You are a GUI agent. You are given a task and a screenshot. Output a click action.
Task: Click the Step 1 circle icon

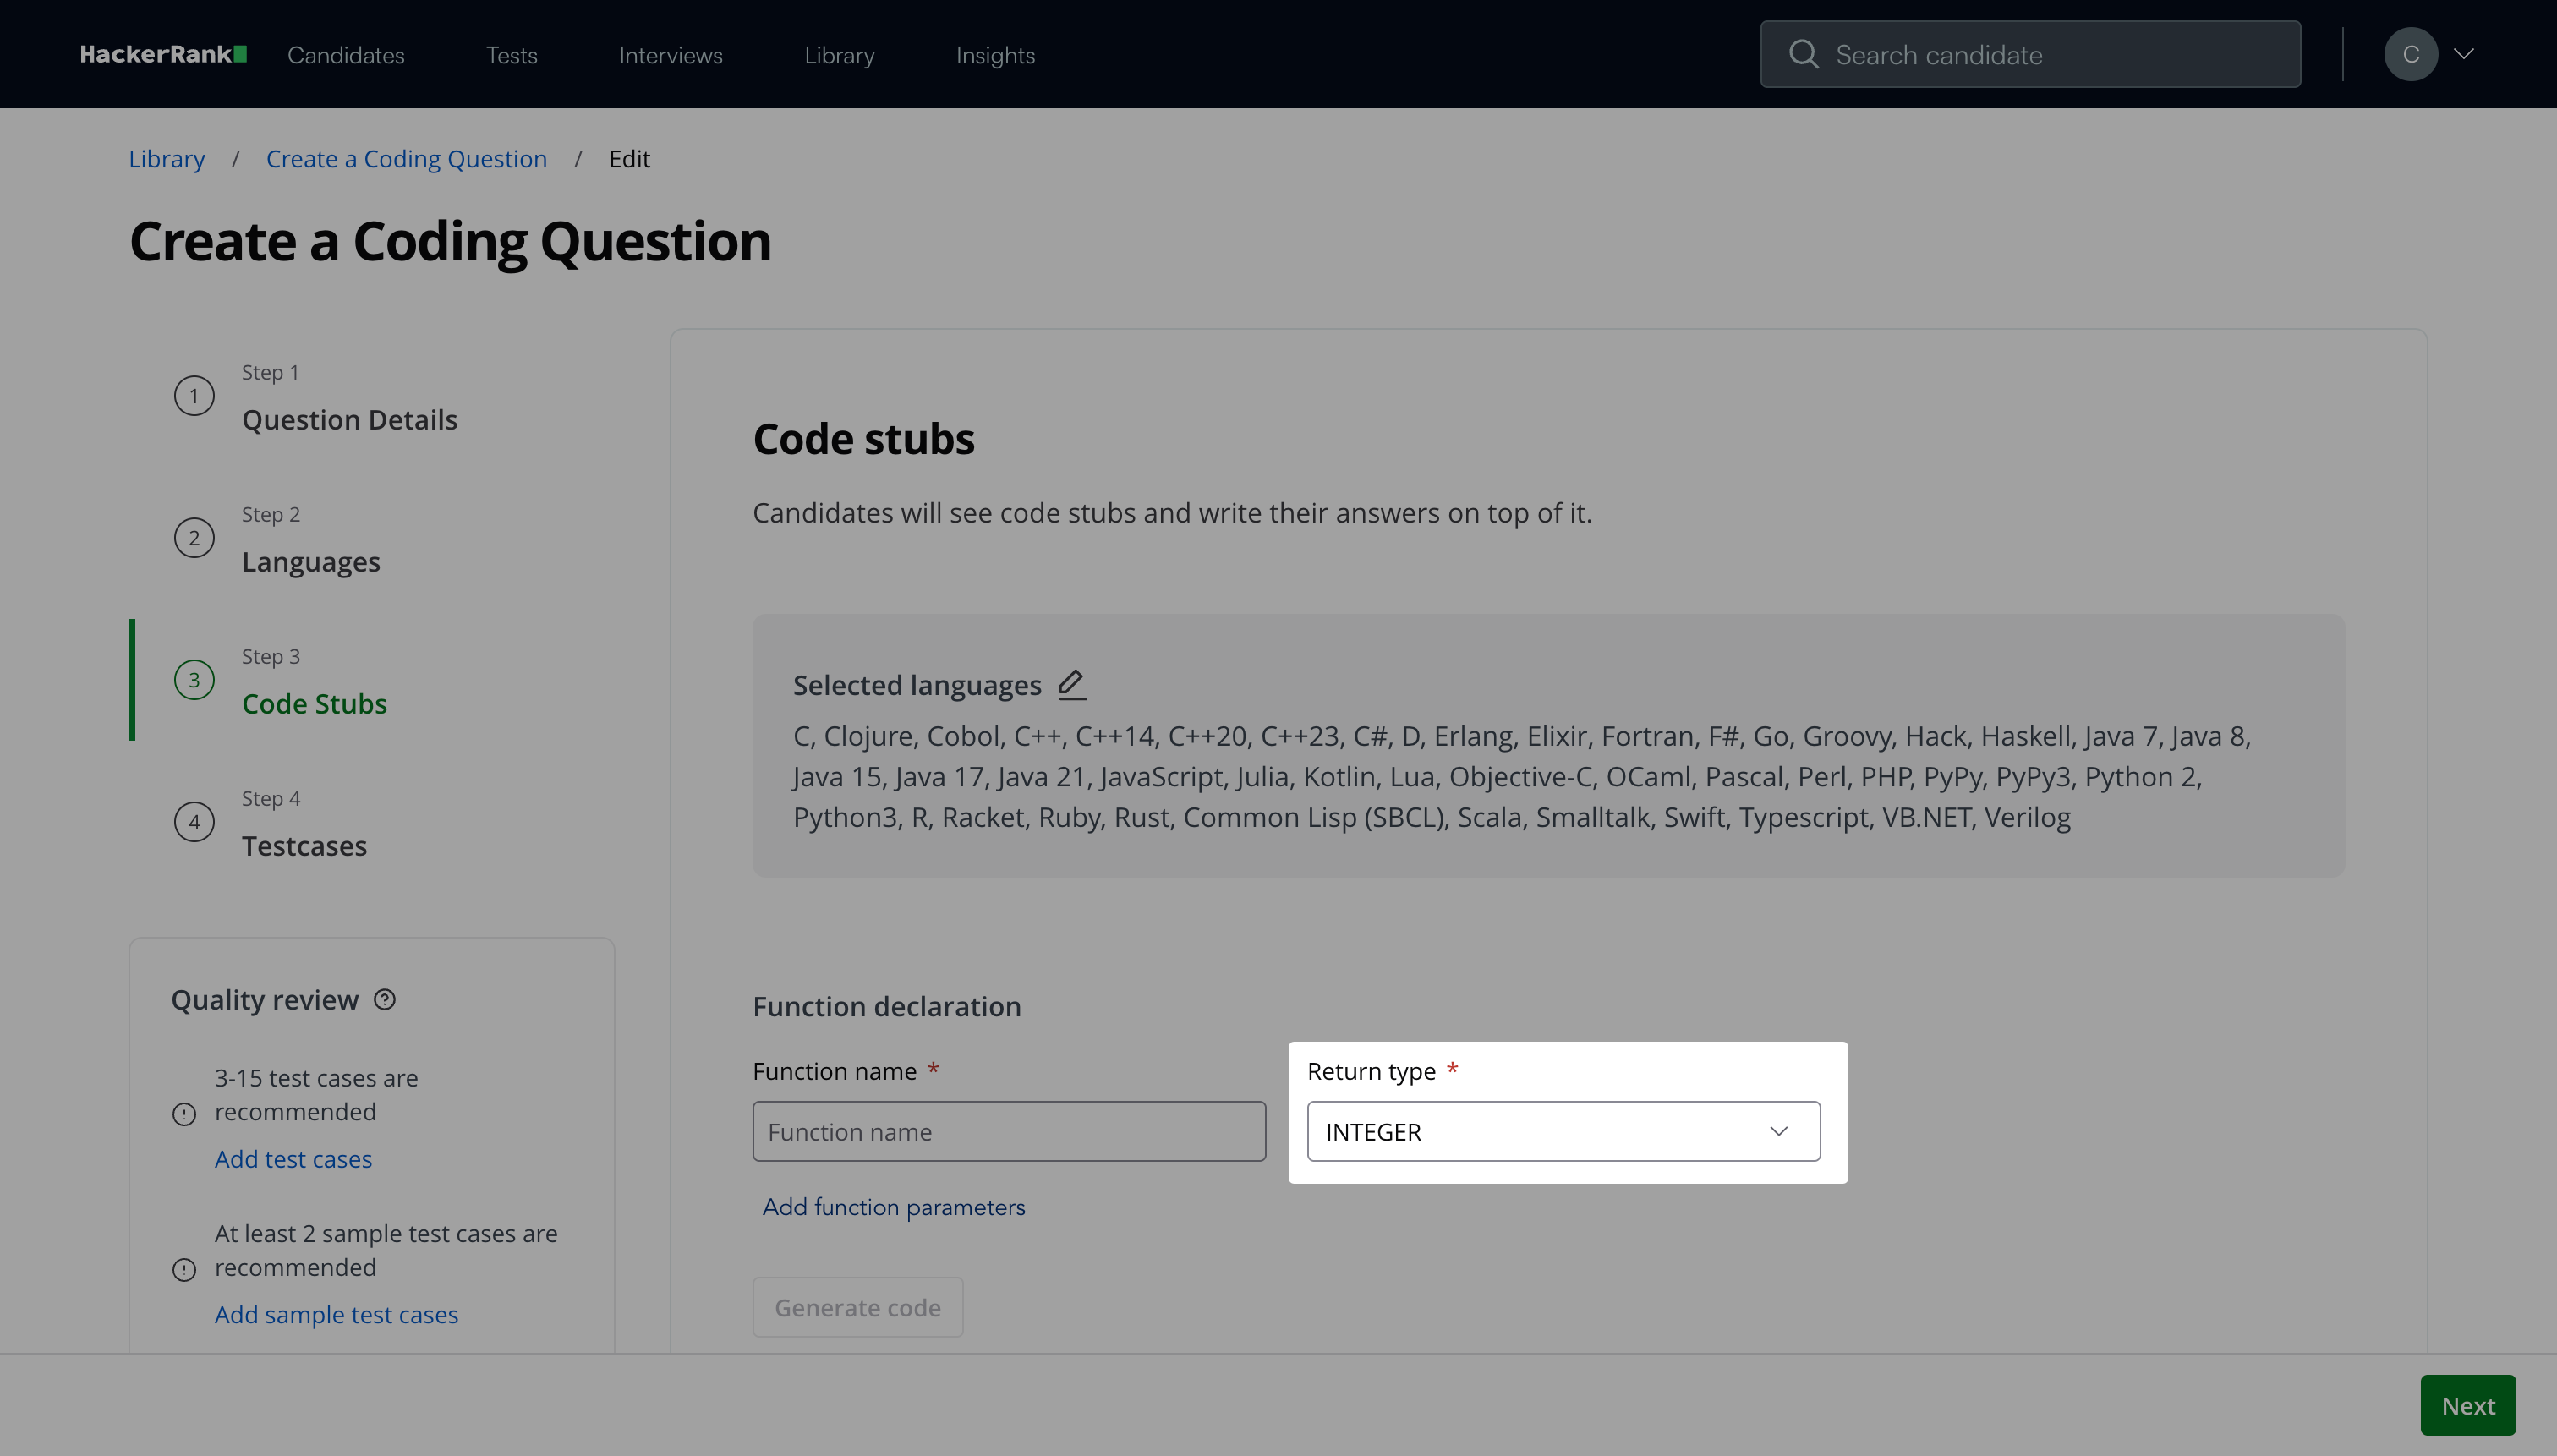click(x=194, y=396)
